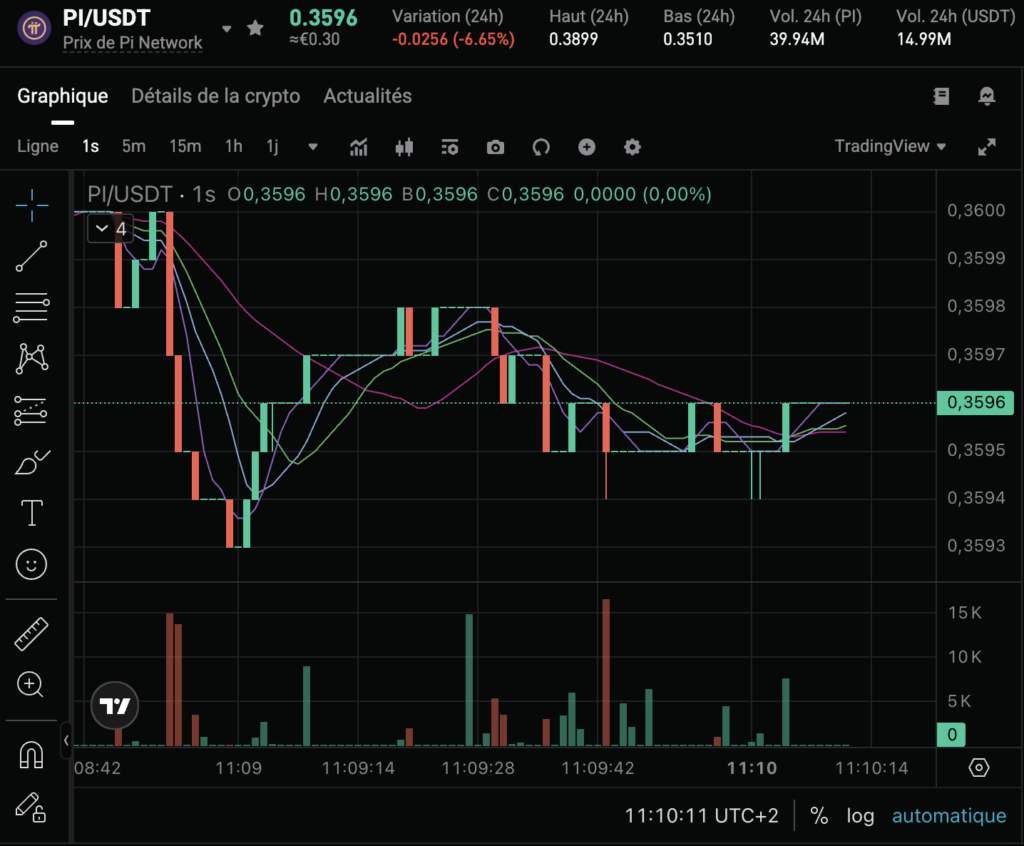Screen dimensions: 1024x846
Task: Open the Fibonacci retracement tool
Action: 31,307
